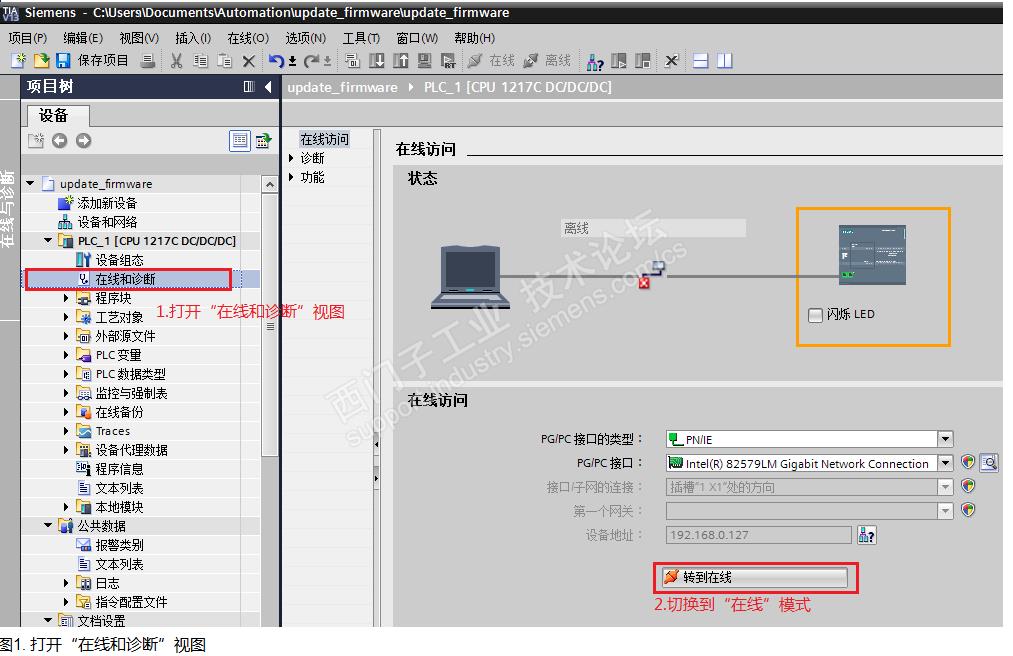Enable the 闪烁 LED checkbox
Screen dimensions: 1013x656
pyautogui.click(x=815, y=315)
